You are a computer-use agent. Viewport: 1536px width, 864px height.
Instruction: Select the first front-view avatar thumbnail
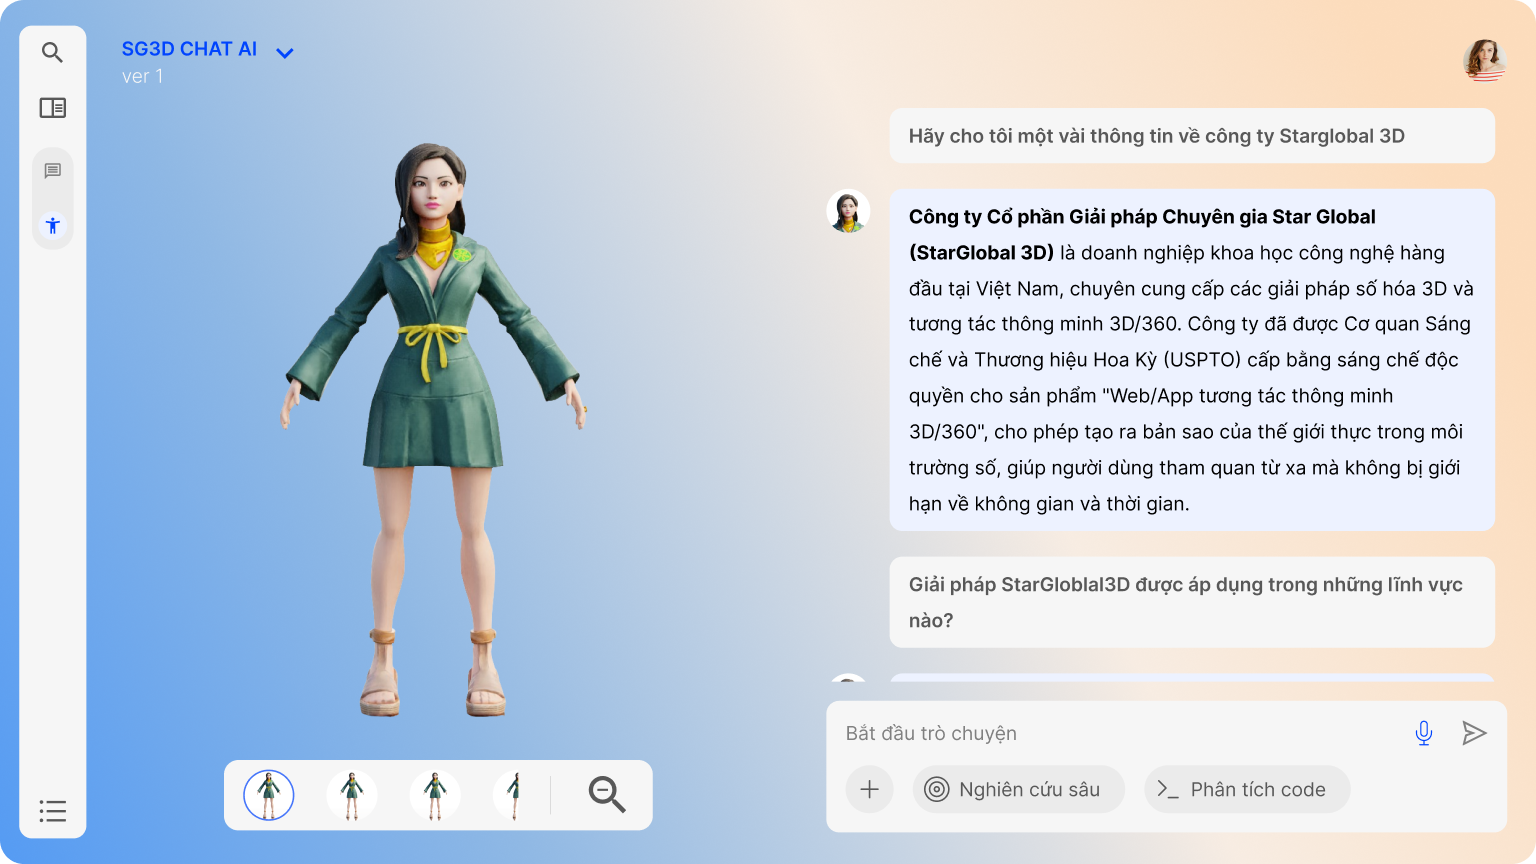pos(268,795)
